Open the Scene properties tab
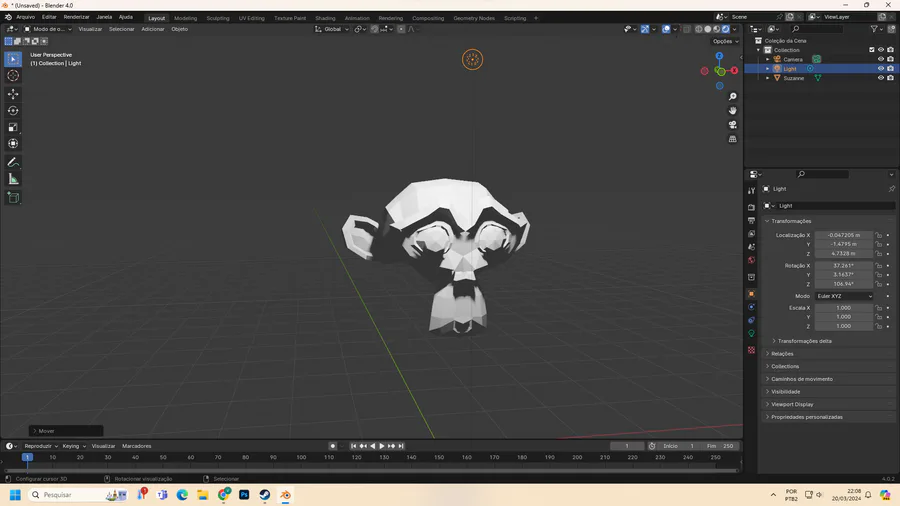This screenshot has width=900, height=506. 751,247
